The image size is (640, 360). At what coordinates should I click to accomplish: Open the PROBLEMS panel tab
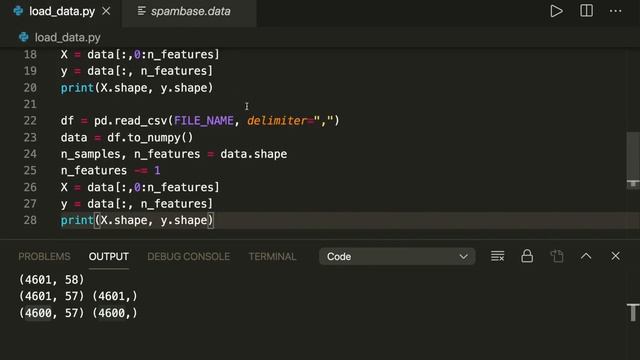(x=44, y=256)
